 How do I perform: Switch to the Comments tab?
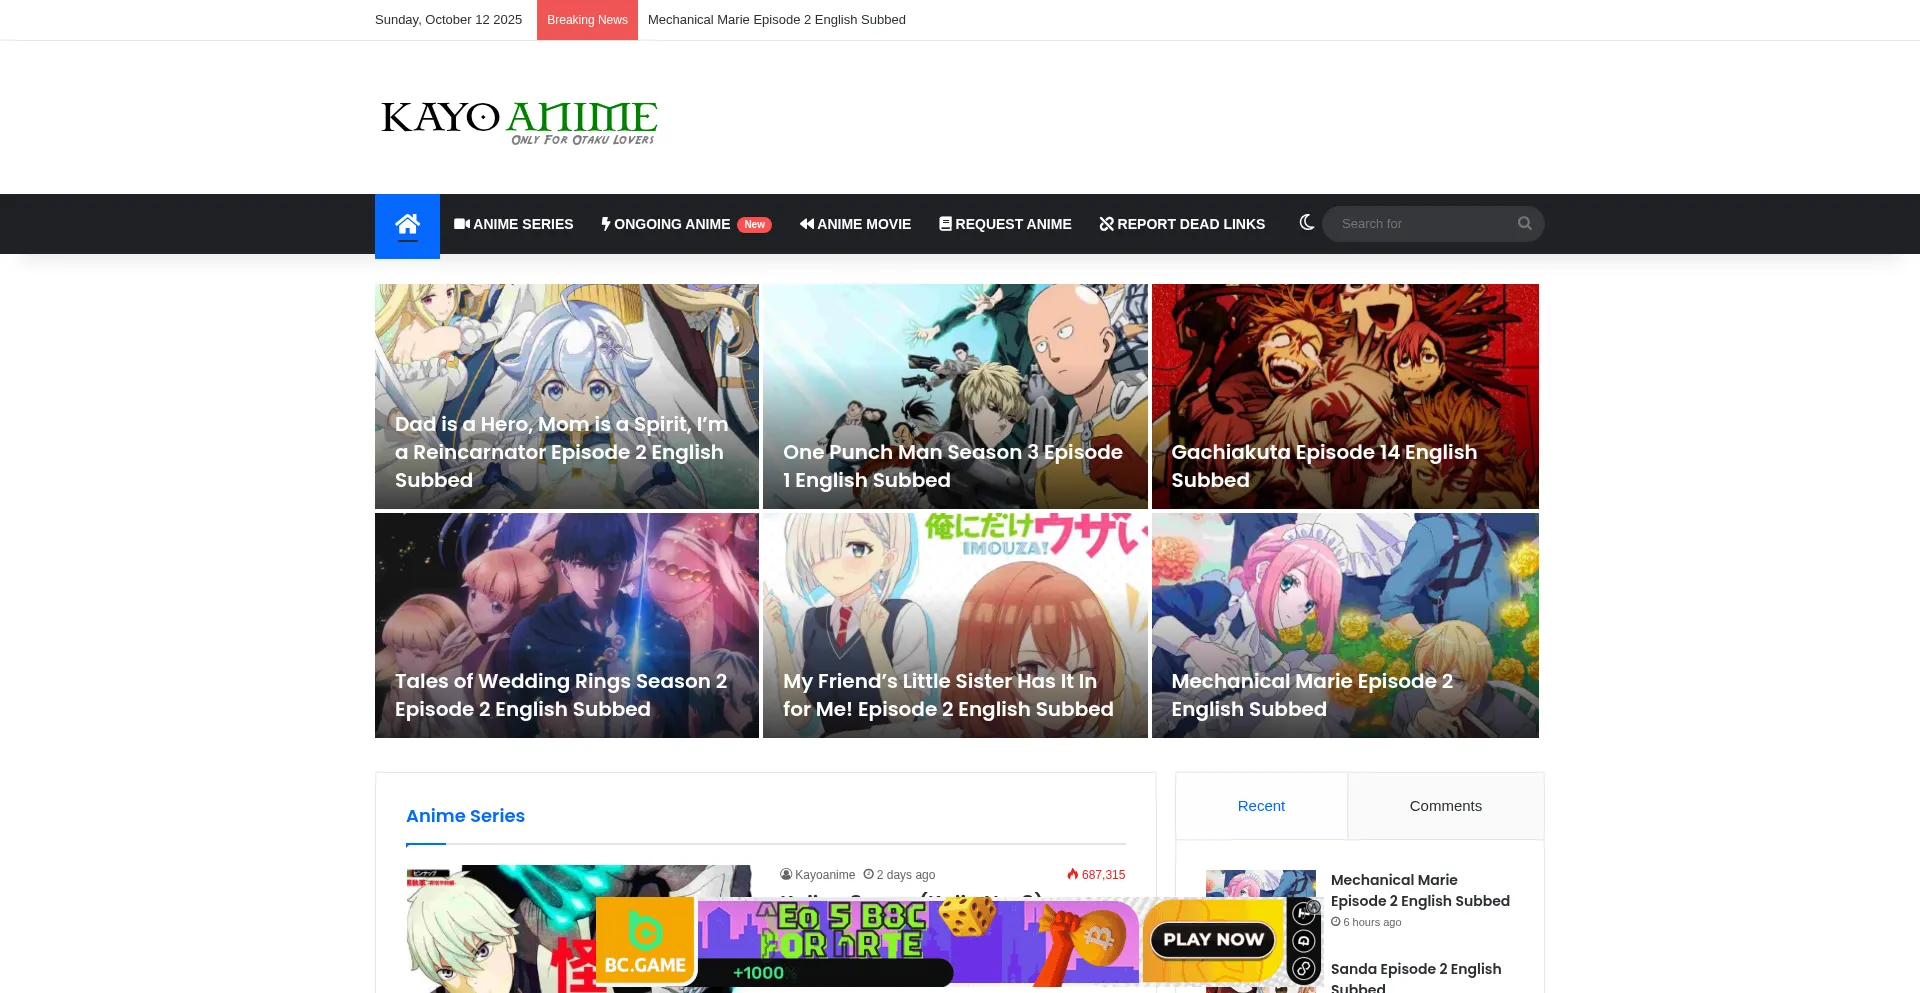click(1445, 806)
